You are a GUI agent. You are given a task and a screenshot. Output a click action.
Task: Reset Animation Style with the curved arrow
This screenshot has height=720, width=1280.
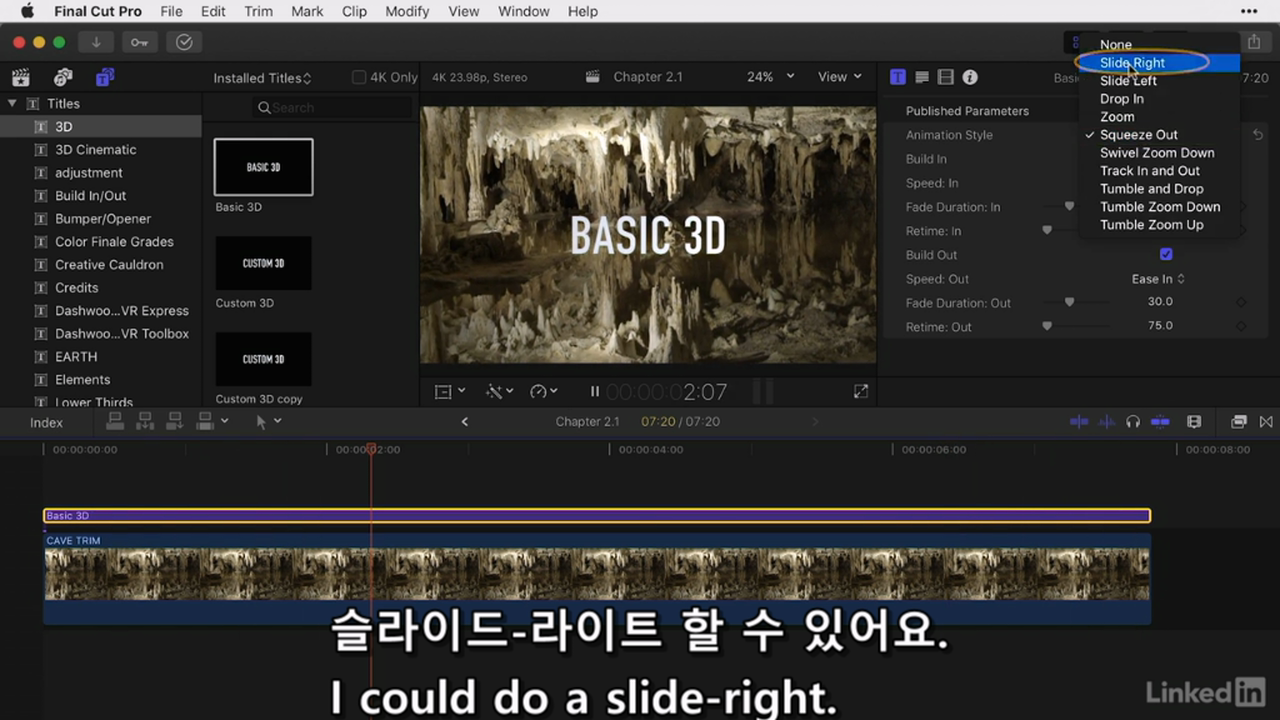click(x=1258, y=135)
